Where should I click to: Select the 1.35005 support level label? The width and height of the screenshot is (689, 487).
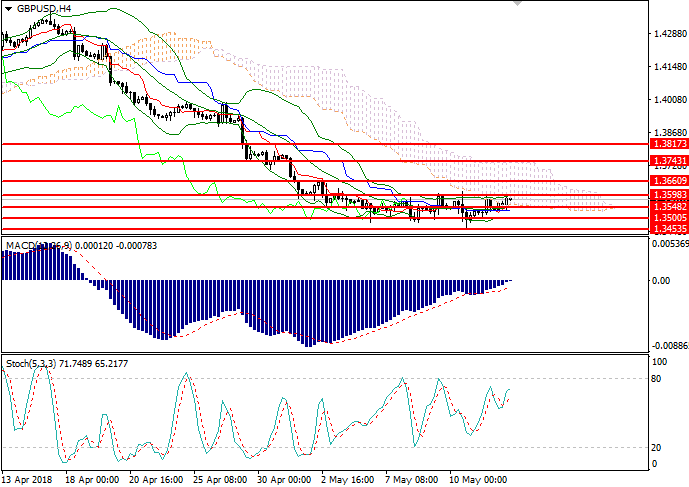pyautogui.click(x=665, y=217)
